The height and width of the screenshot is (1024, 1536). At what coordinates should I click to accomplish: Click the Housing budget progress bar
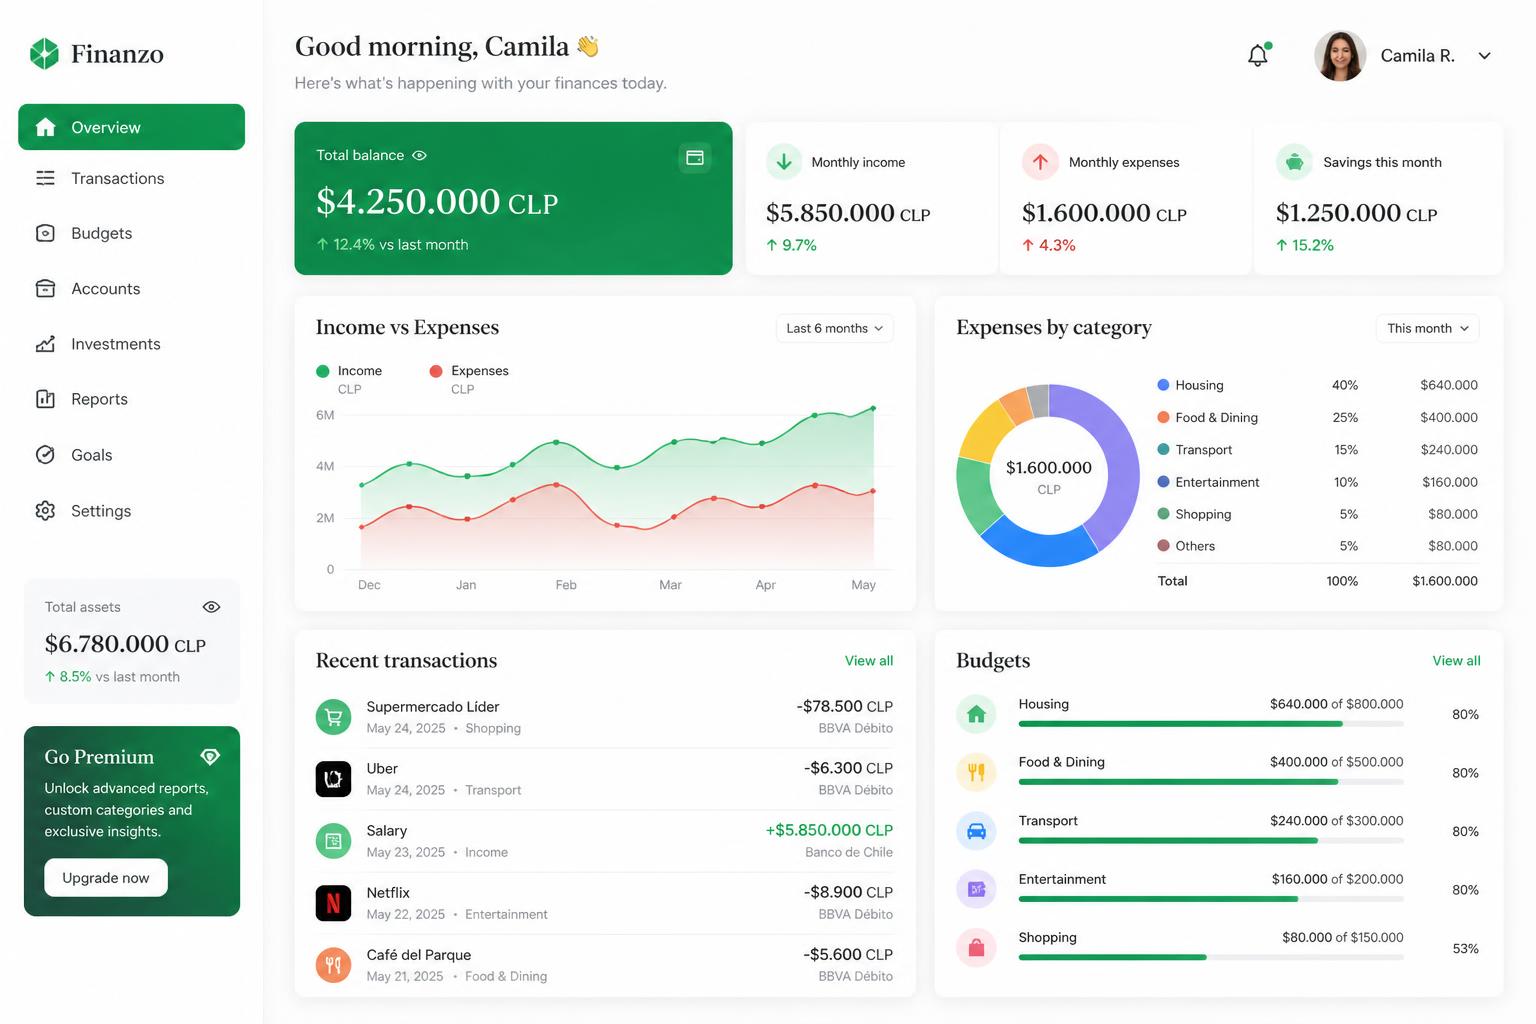[x=1211, y=723]
